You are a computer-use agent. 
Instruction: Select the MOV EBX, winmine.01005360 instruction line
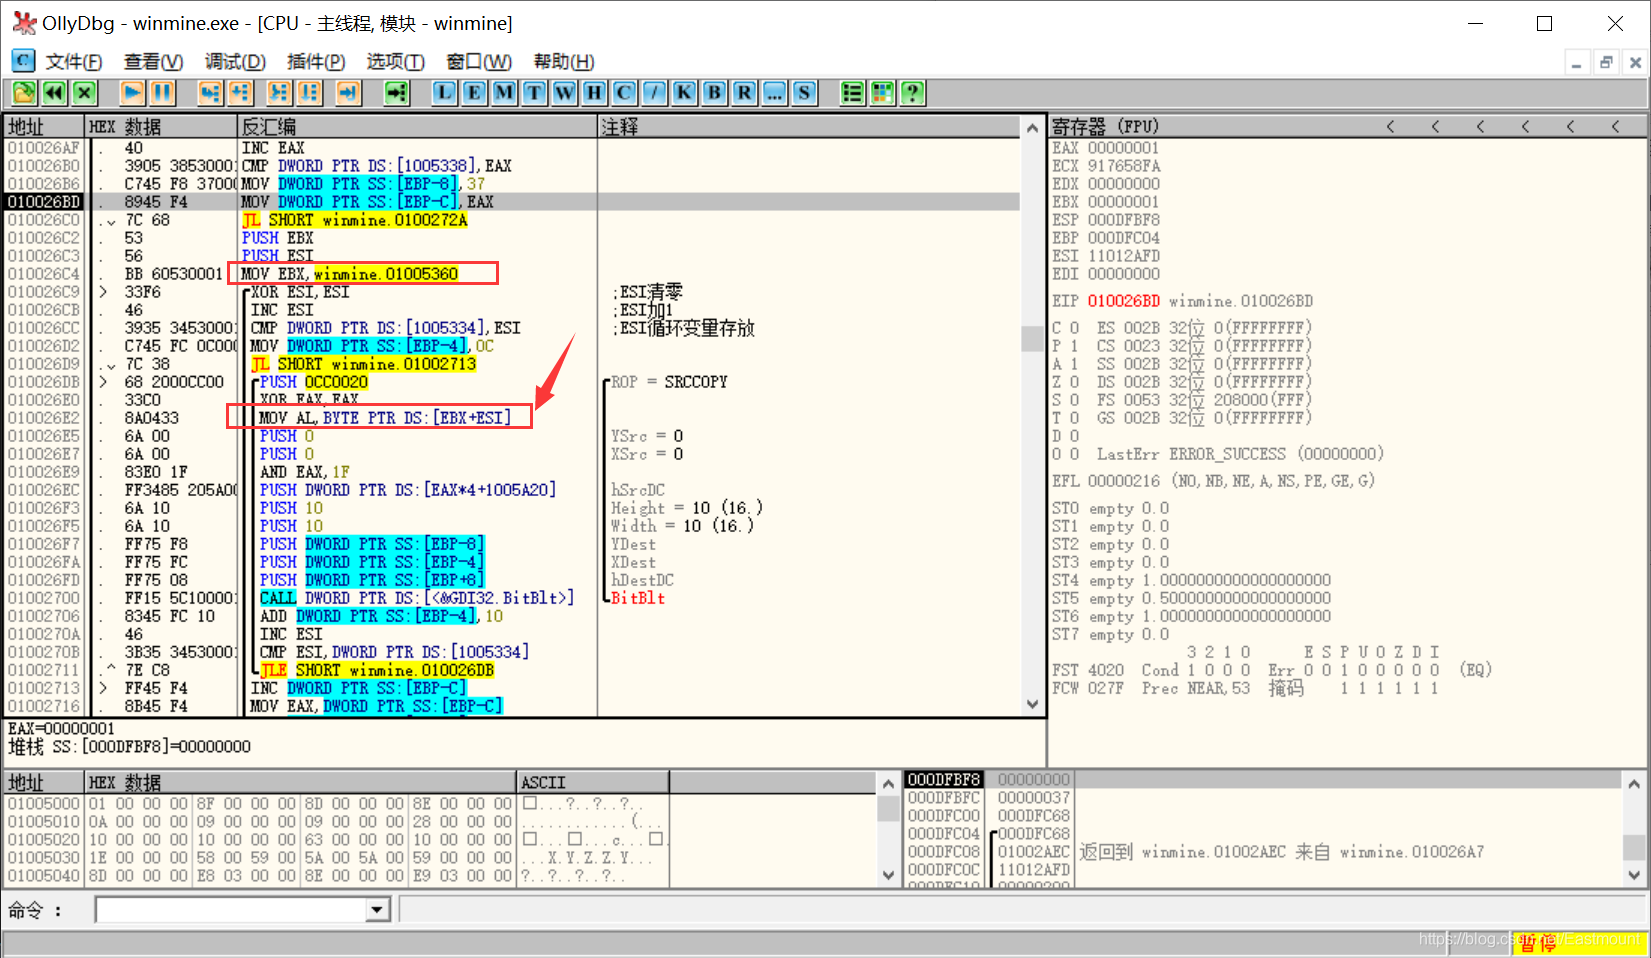click(362, 274)
